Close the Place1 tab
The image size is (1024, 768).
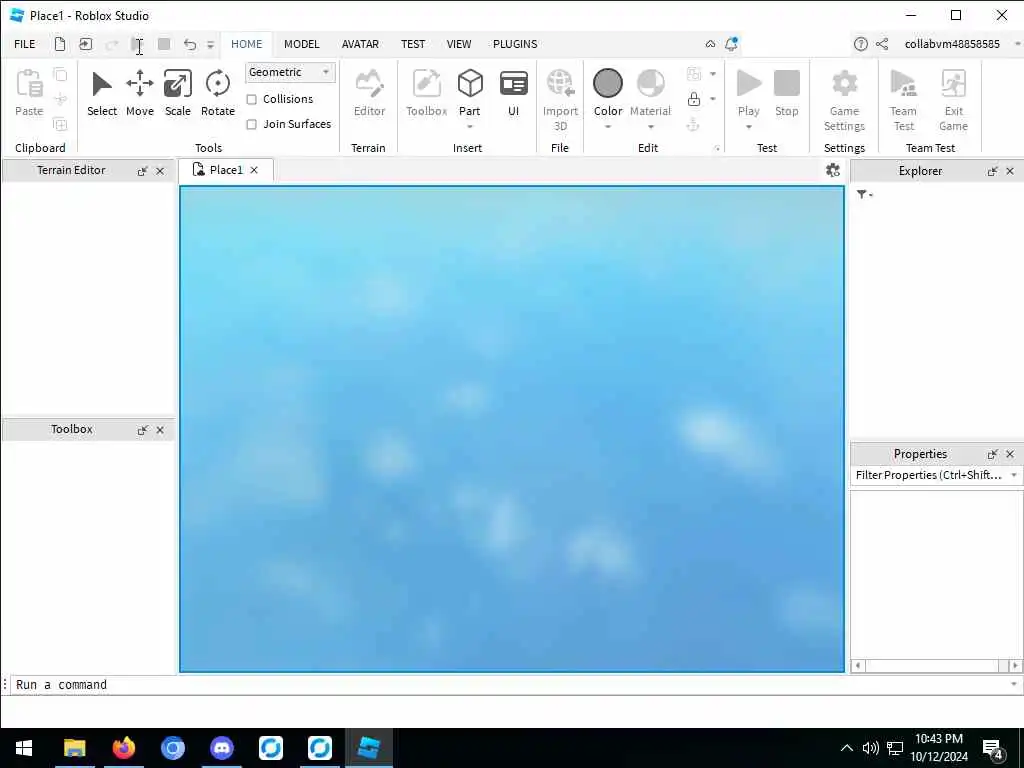(254, 170)
